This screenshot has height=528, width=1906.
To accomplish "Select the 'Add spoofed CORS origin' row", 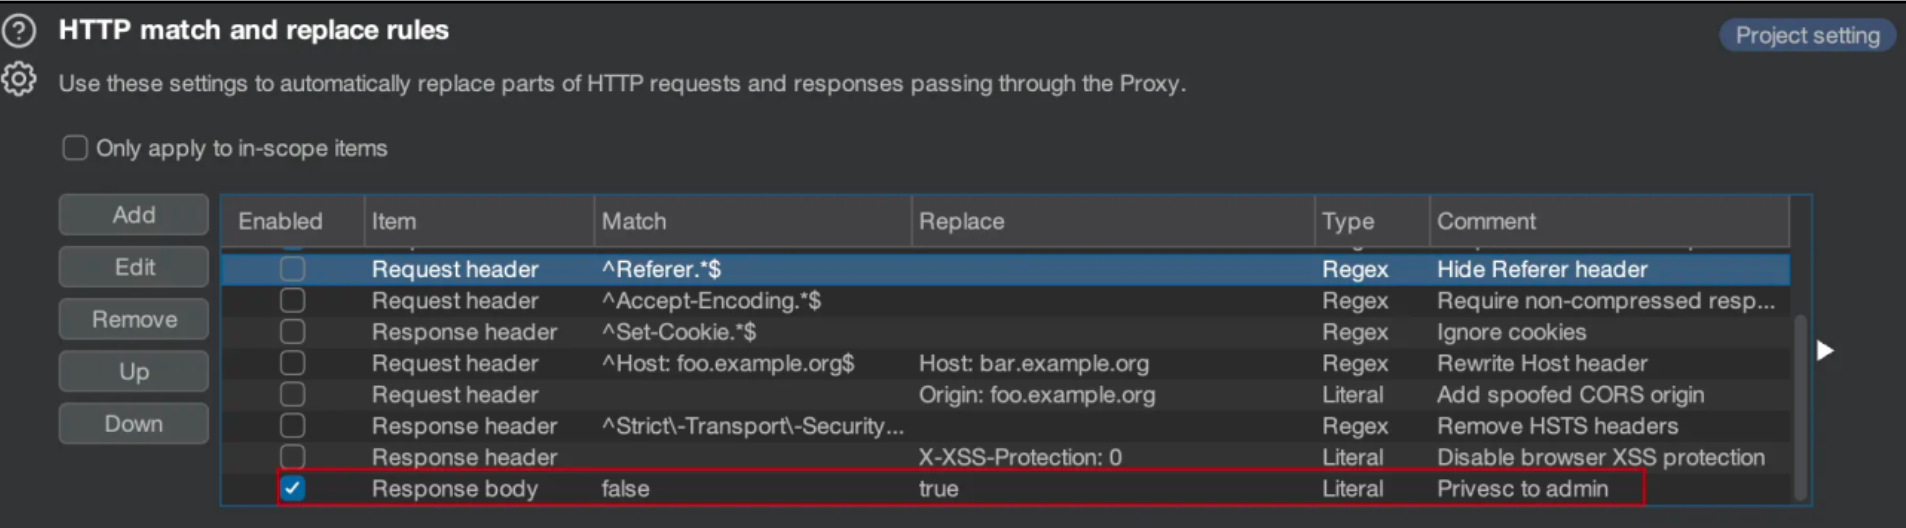I will [1037, 395].
